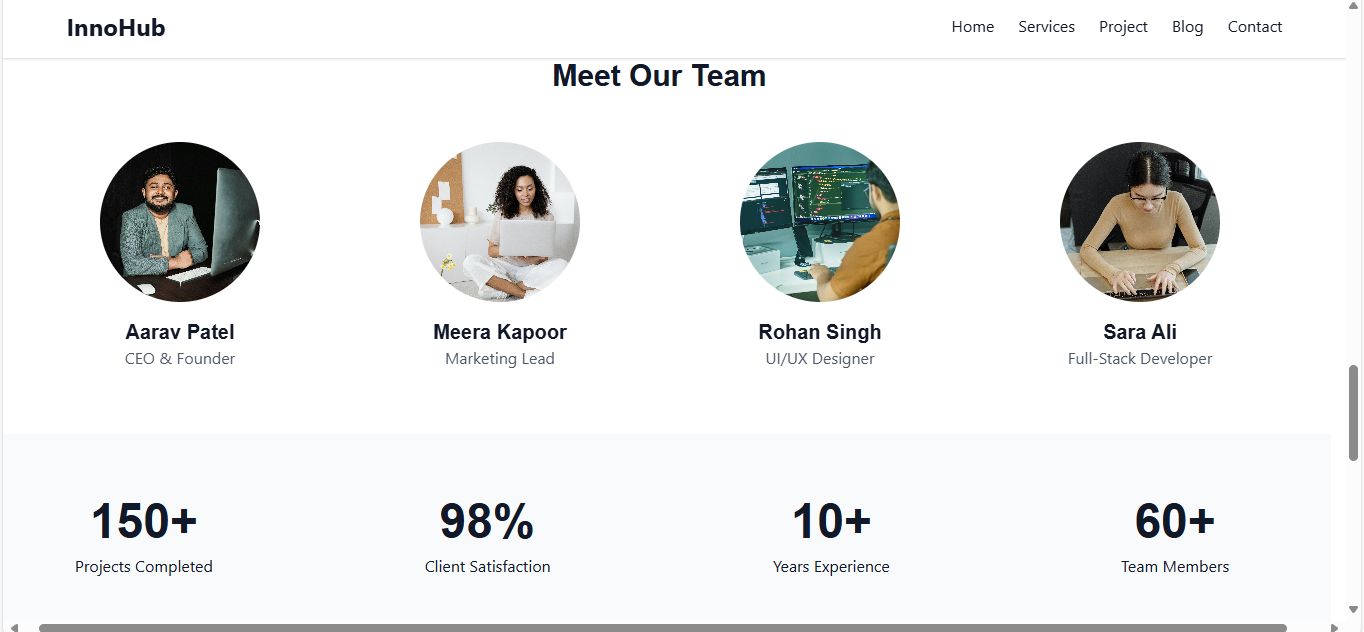1364x632 pixels.
Task: Click the 150+ Projects Completed stat
Action: click(x=144, y=522)
